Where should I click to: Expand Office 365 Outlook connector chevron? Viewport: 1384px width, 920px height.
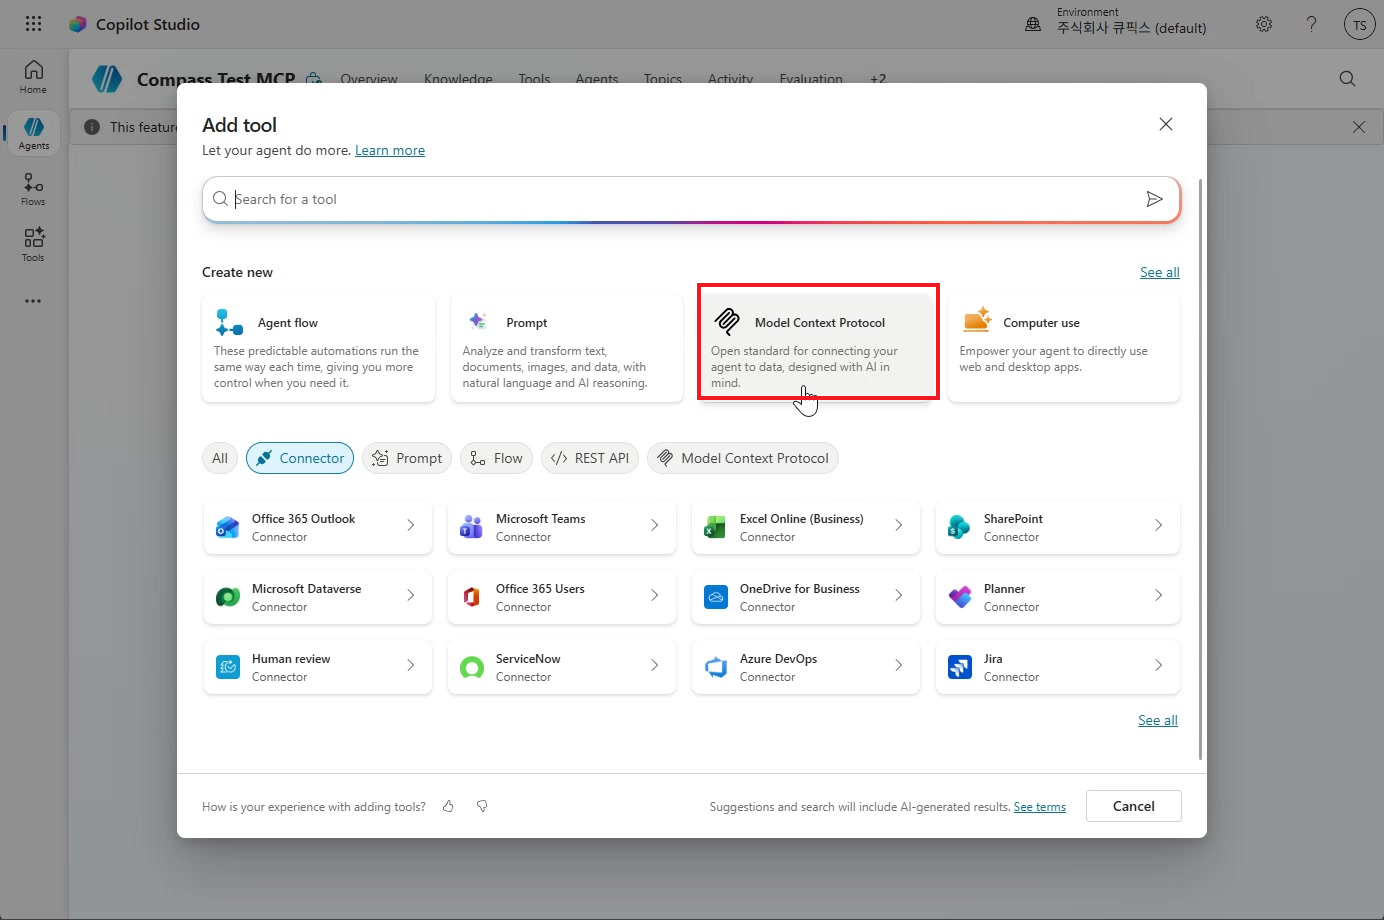(411, 525)
